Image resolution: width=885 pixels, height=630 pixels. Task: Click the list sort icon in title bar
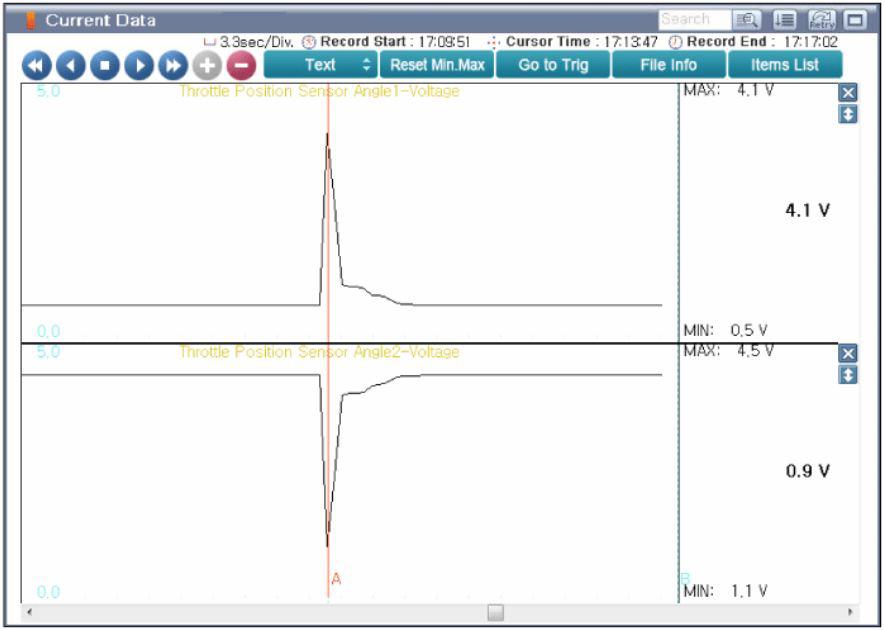pyautogui.click(x=786, y=19)
